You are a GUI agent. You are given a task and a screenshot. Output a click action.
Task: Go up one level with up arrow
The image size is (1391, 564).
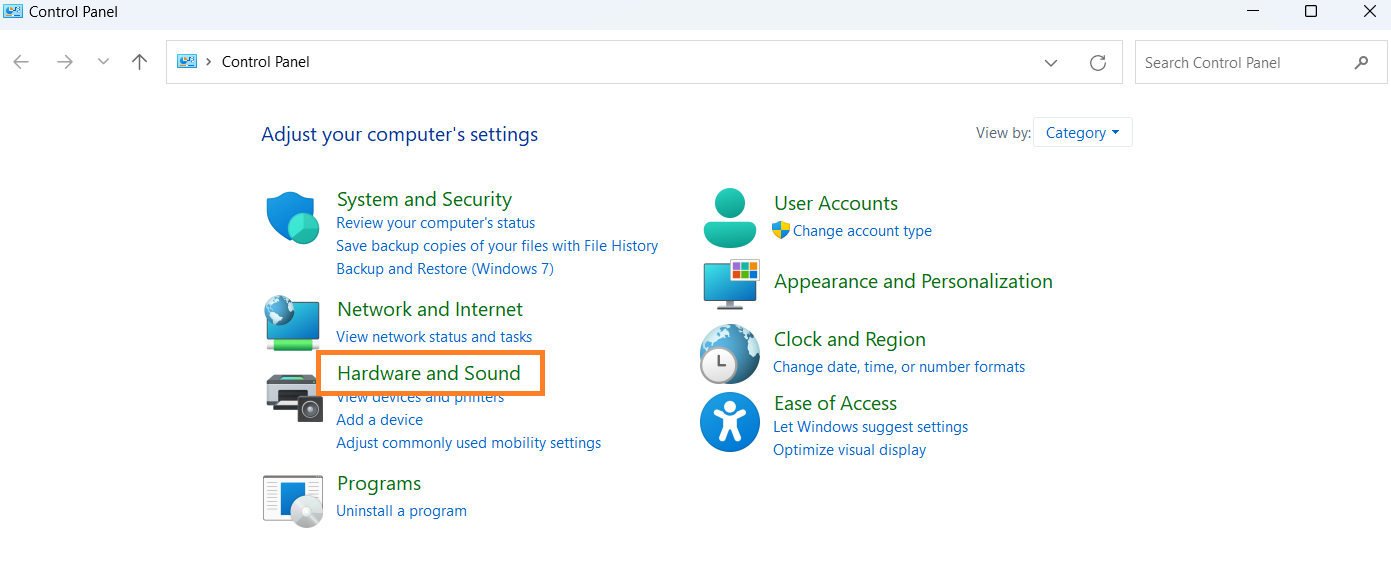coord(140,62)
